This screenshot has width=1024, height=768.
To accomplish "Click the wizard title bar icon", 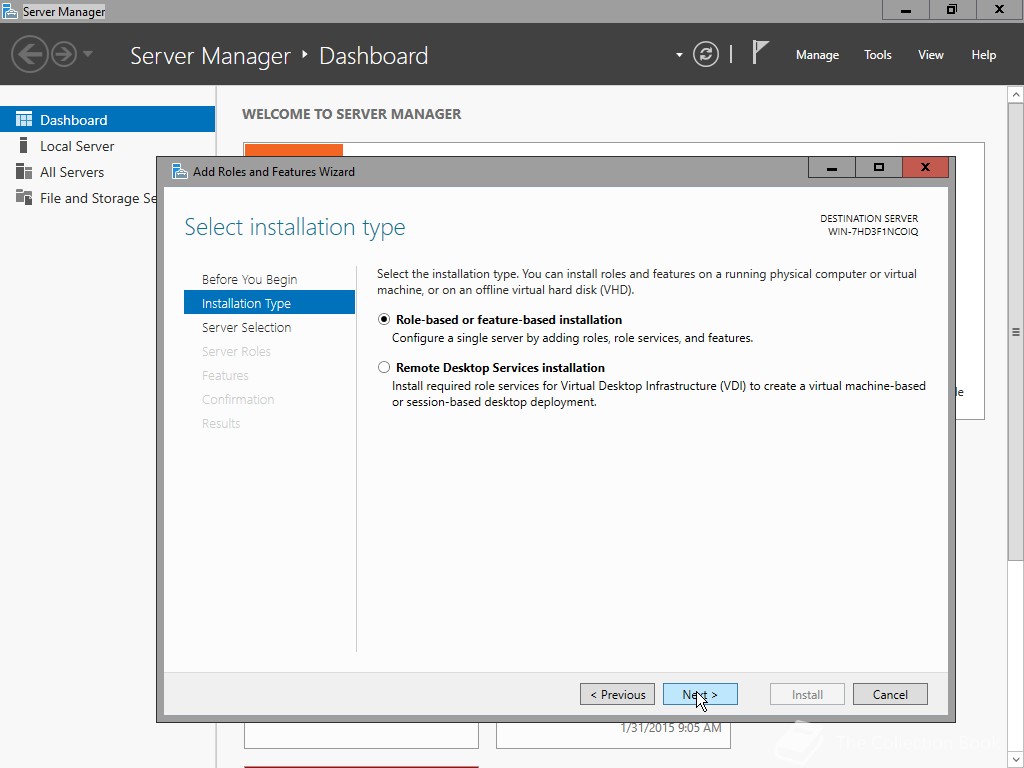I will coord(180,171).
